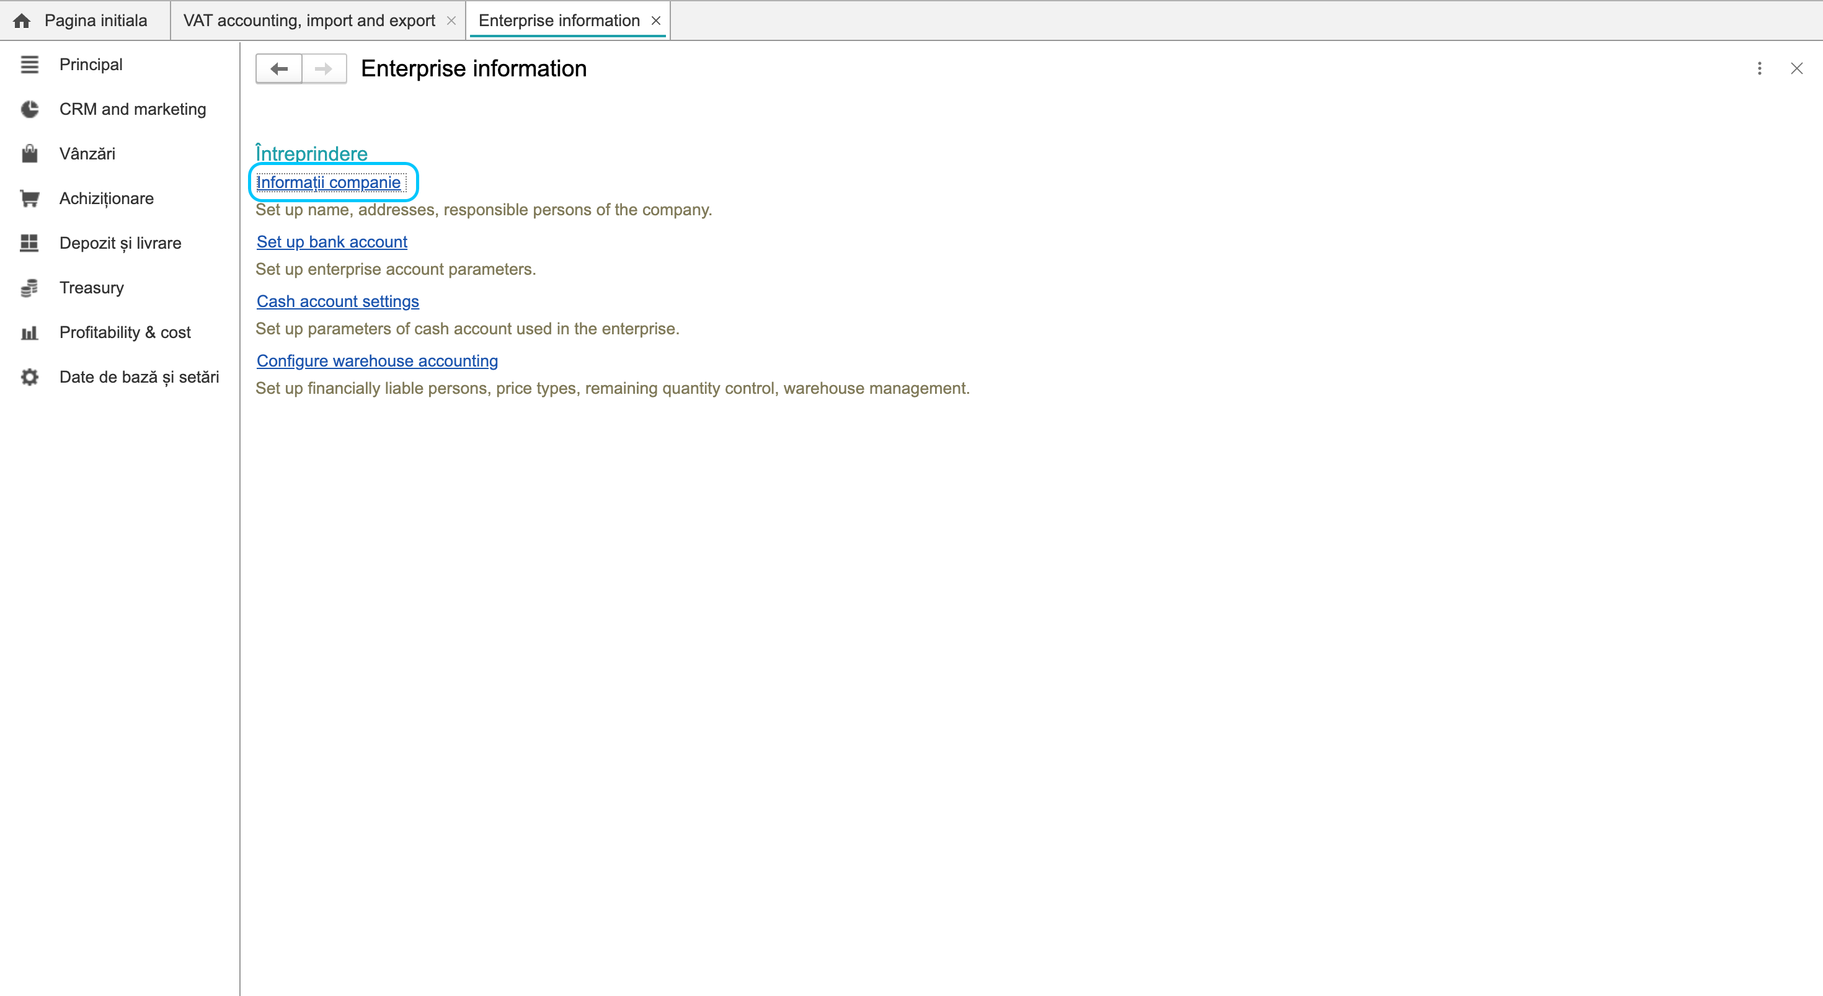Open the three-dot more options menu
The image size is (1823, 996).
click(x=1760, y=69)
